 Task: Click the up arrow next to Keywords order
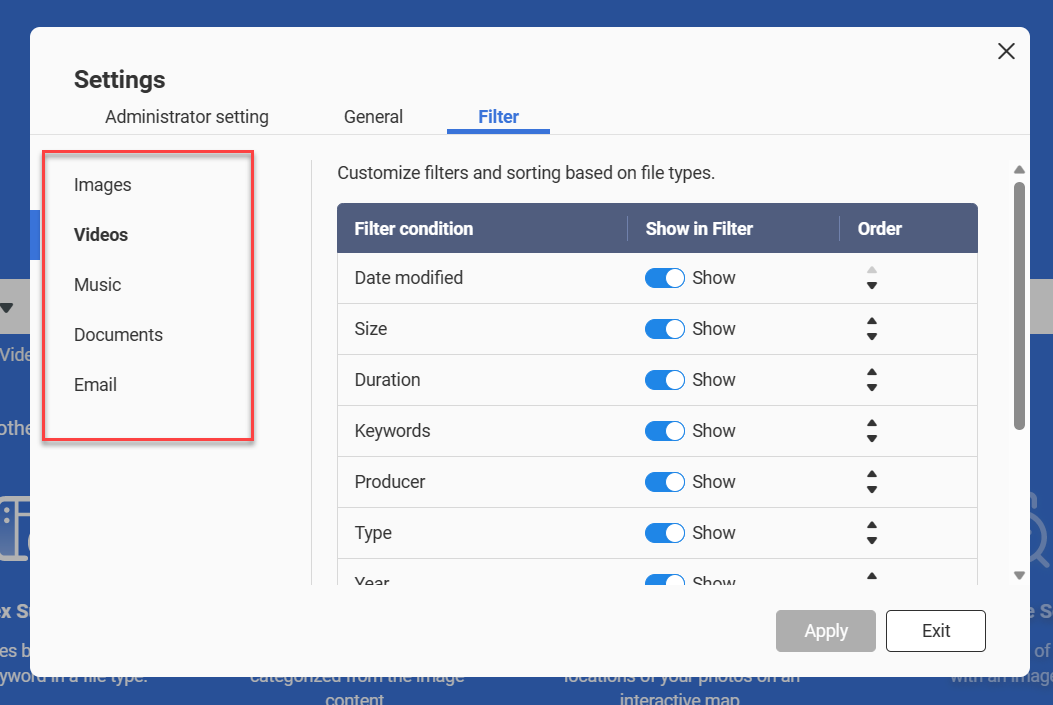(x=872, y=424)
